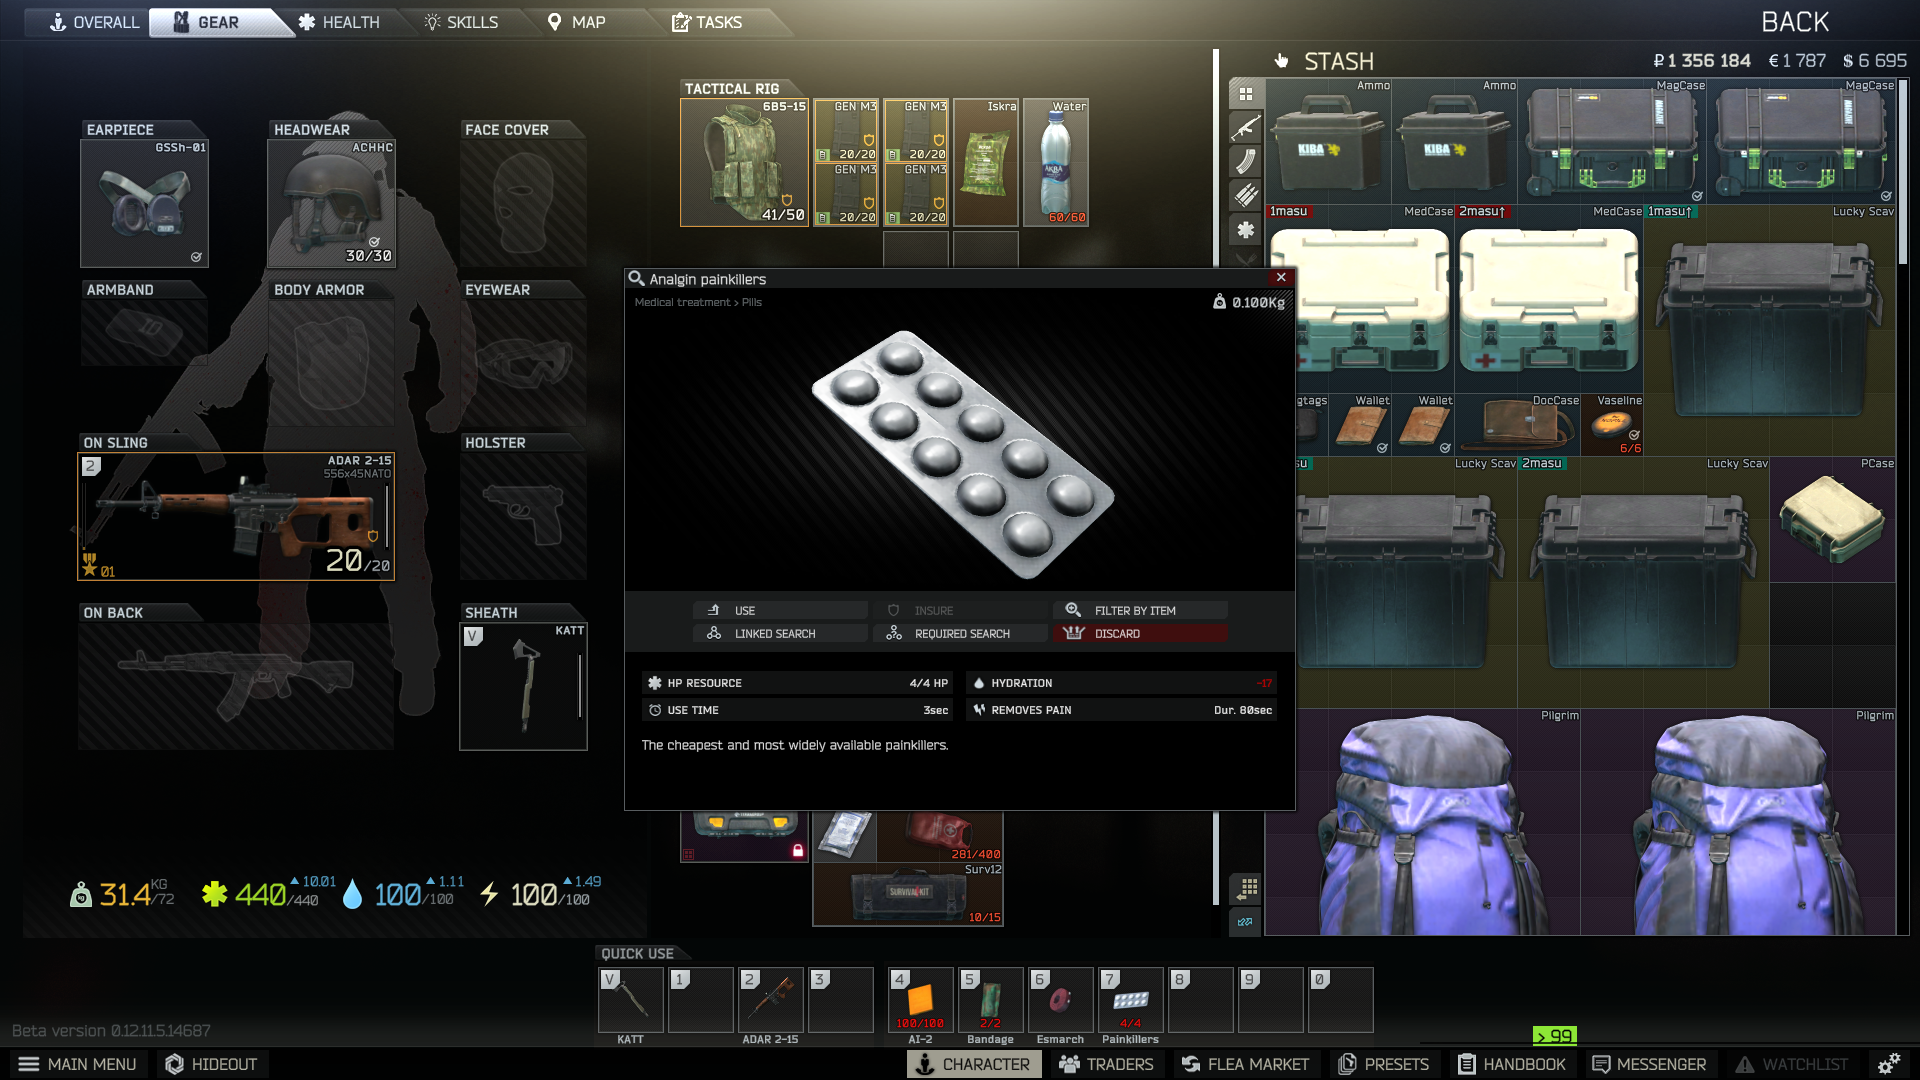Open weapon PRESETS
Viewport: 1920px width, 1080px height.
pyautogui.click(x=1384, y=1064)
